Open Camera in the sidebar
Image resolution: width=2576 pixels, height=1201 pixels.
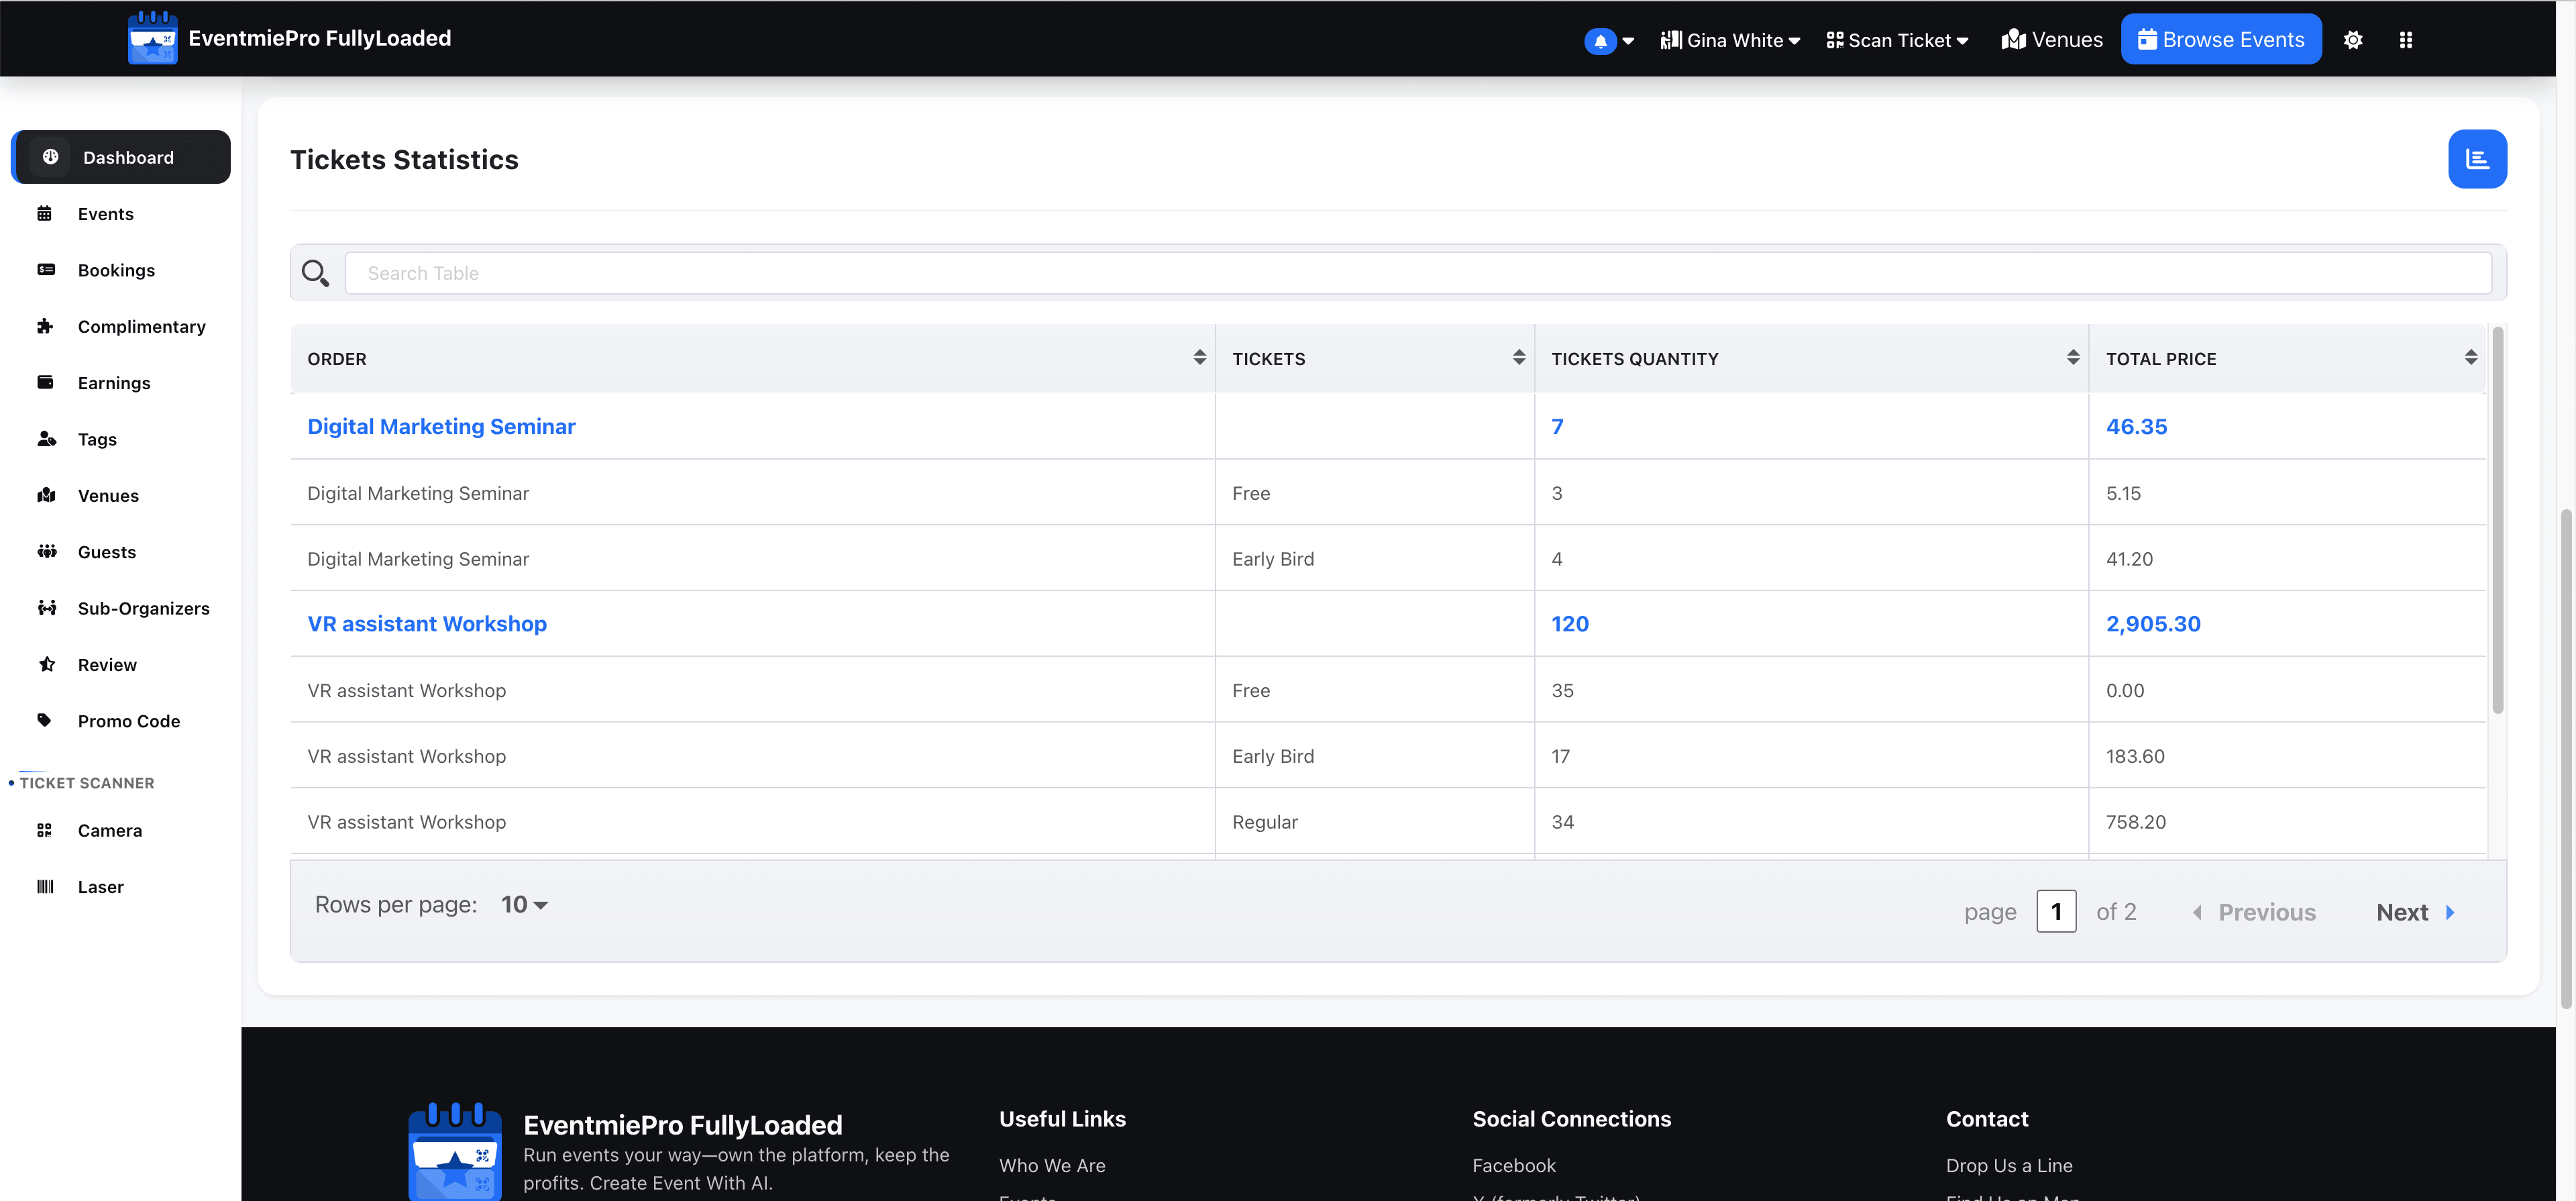(x=110, y=831)
